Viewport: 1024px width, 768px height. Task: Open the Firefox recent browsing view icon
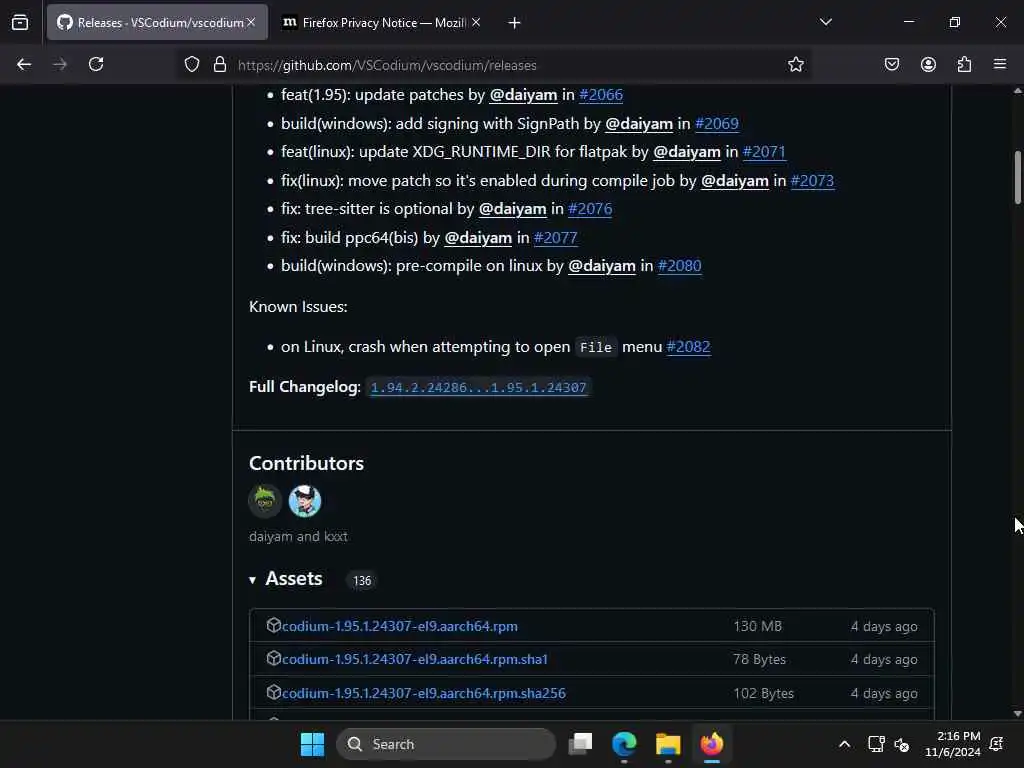point(20,23)
